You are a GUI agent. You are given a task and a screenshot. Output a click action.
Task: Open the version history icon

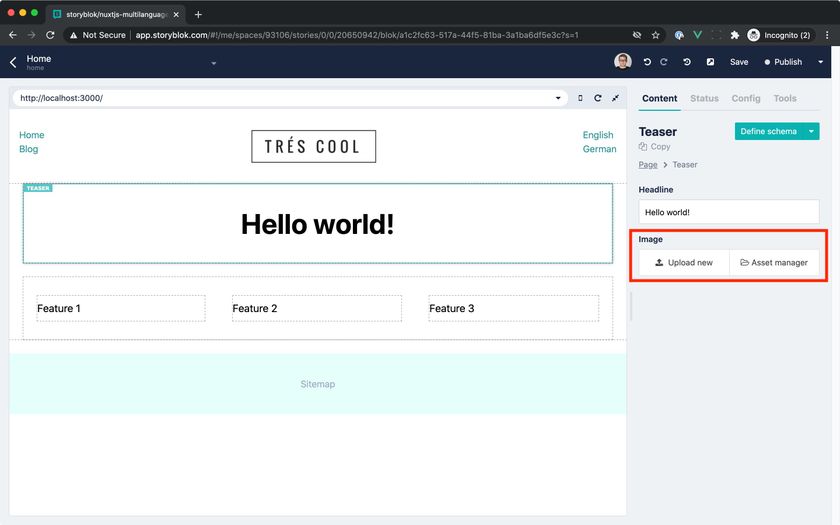click(x=687, y=62)
